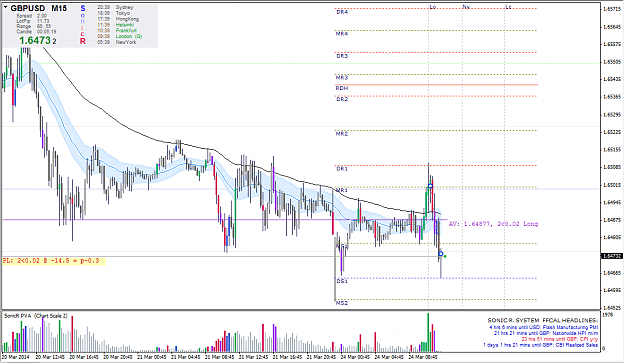Open the red GBP CPI y/y headline

click(560, 339)
